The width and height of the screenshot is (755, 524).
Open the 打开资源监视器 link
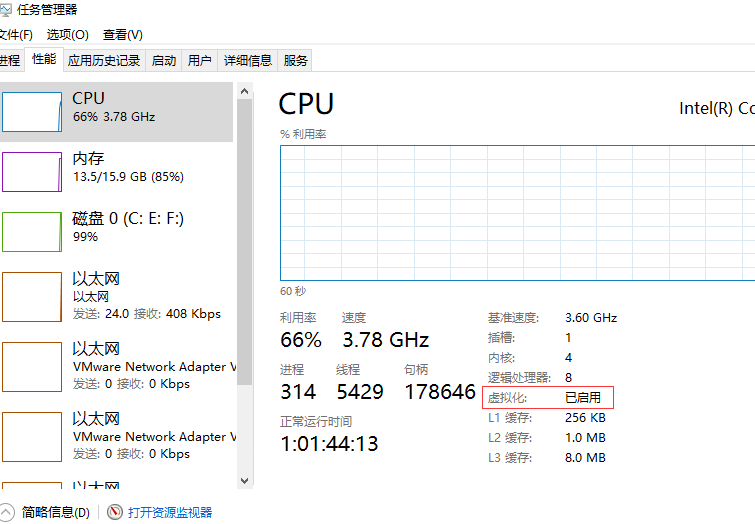(x=170, y=512)
